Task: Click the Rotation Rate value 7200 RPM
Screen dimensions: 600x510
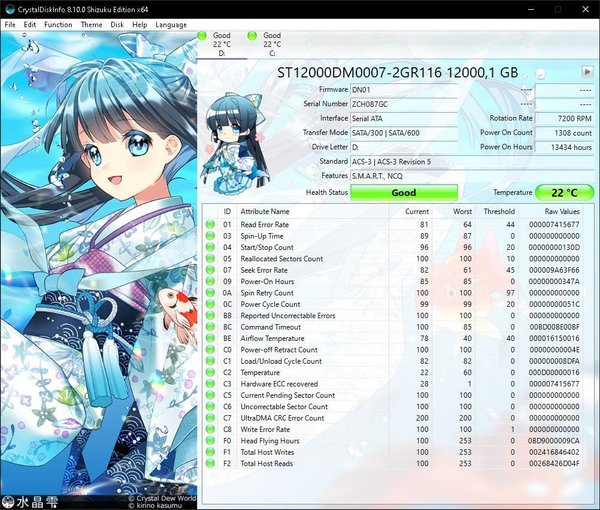Action: point(564,119)
